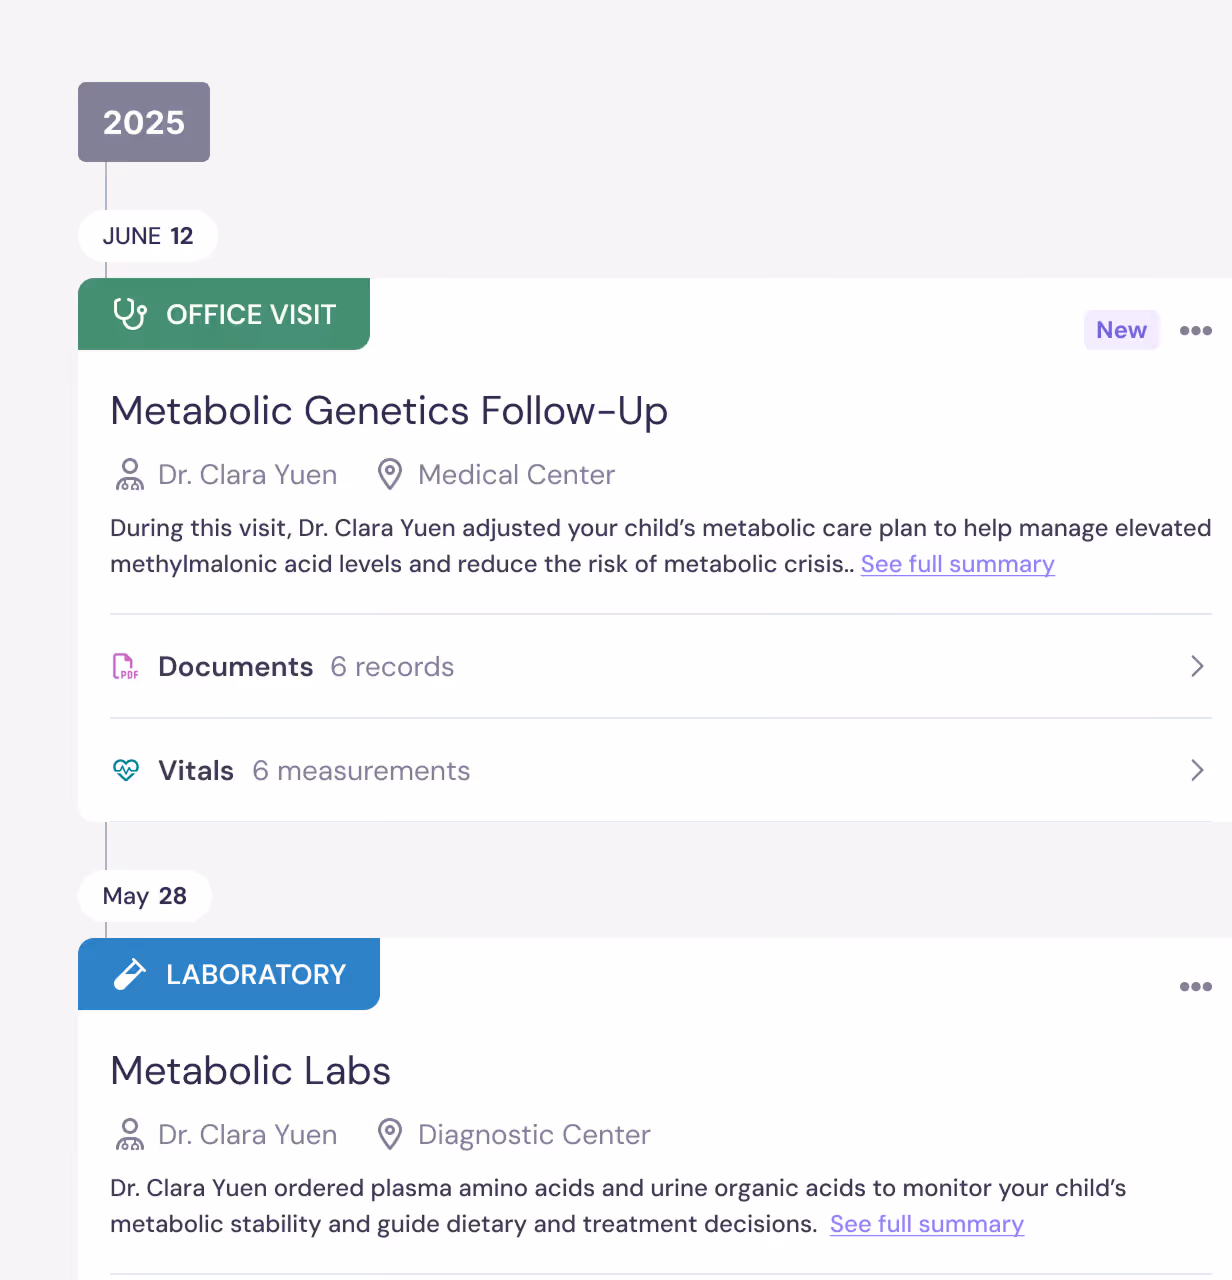Open the options menu on the Office Visit card
1232x1280 pixels.
(1196, 330)
